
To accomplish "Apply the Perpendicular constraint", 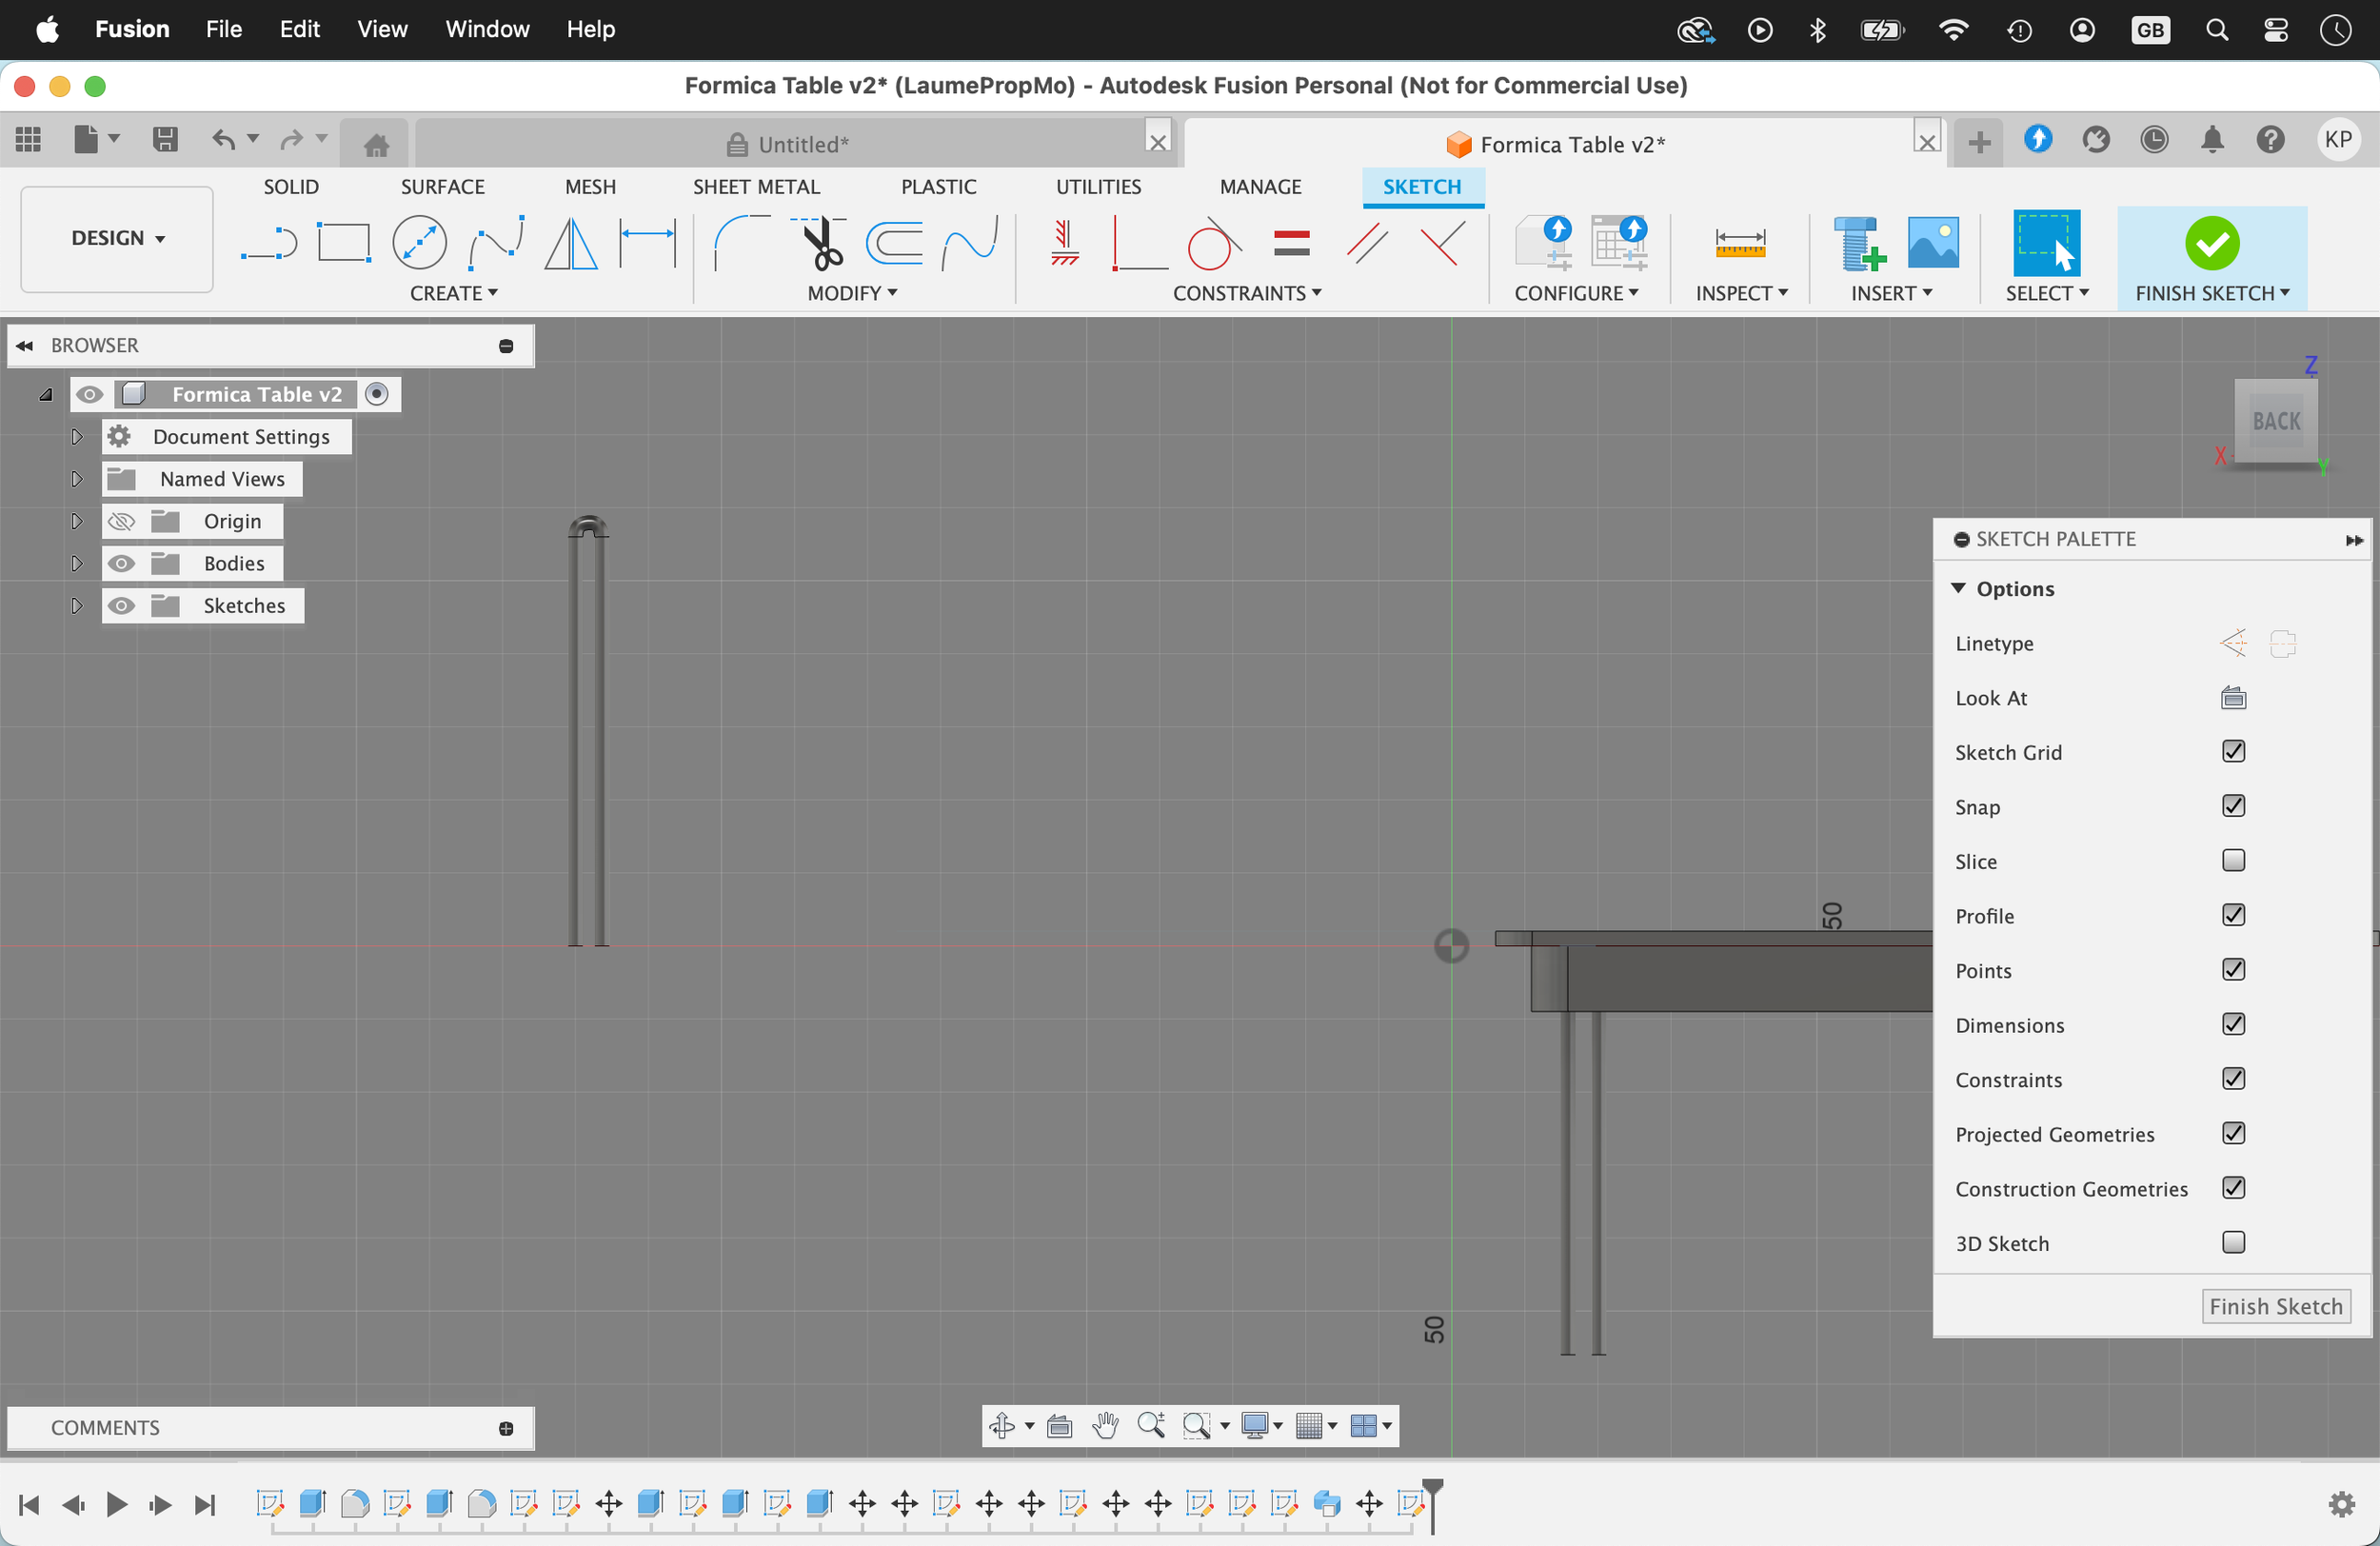I will point(1443,243).
